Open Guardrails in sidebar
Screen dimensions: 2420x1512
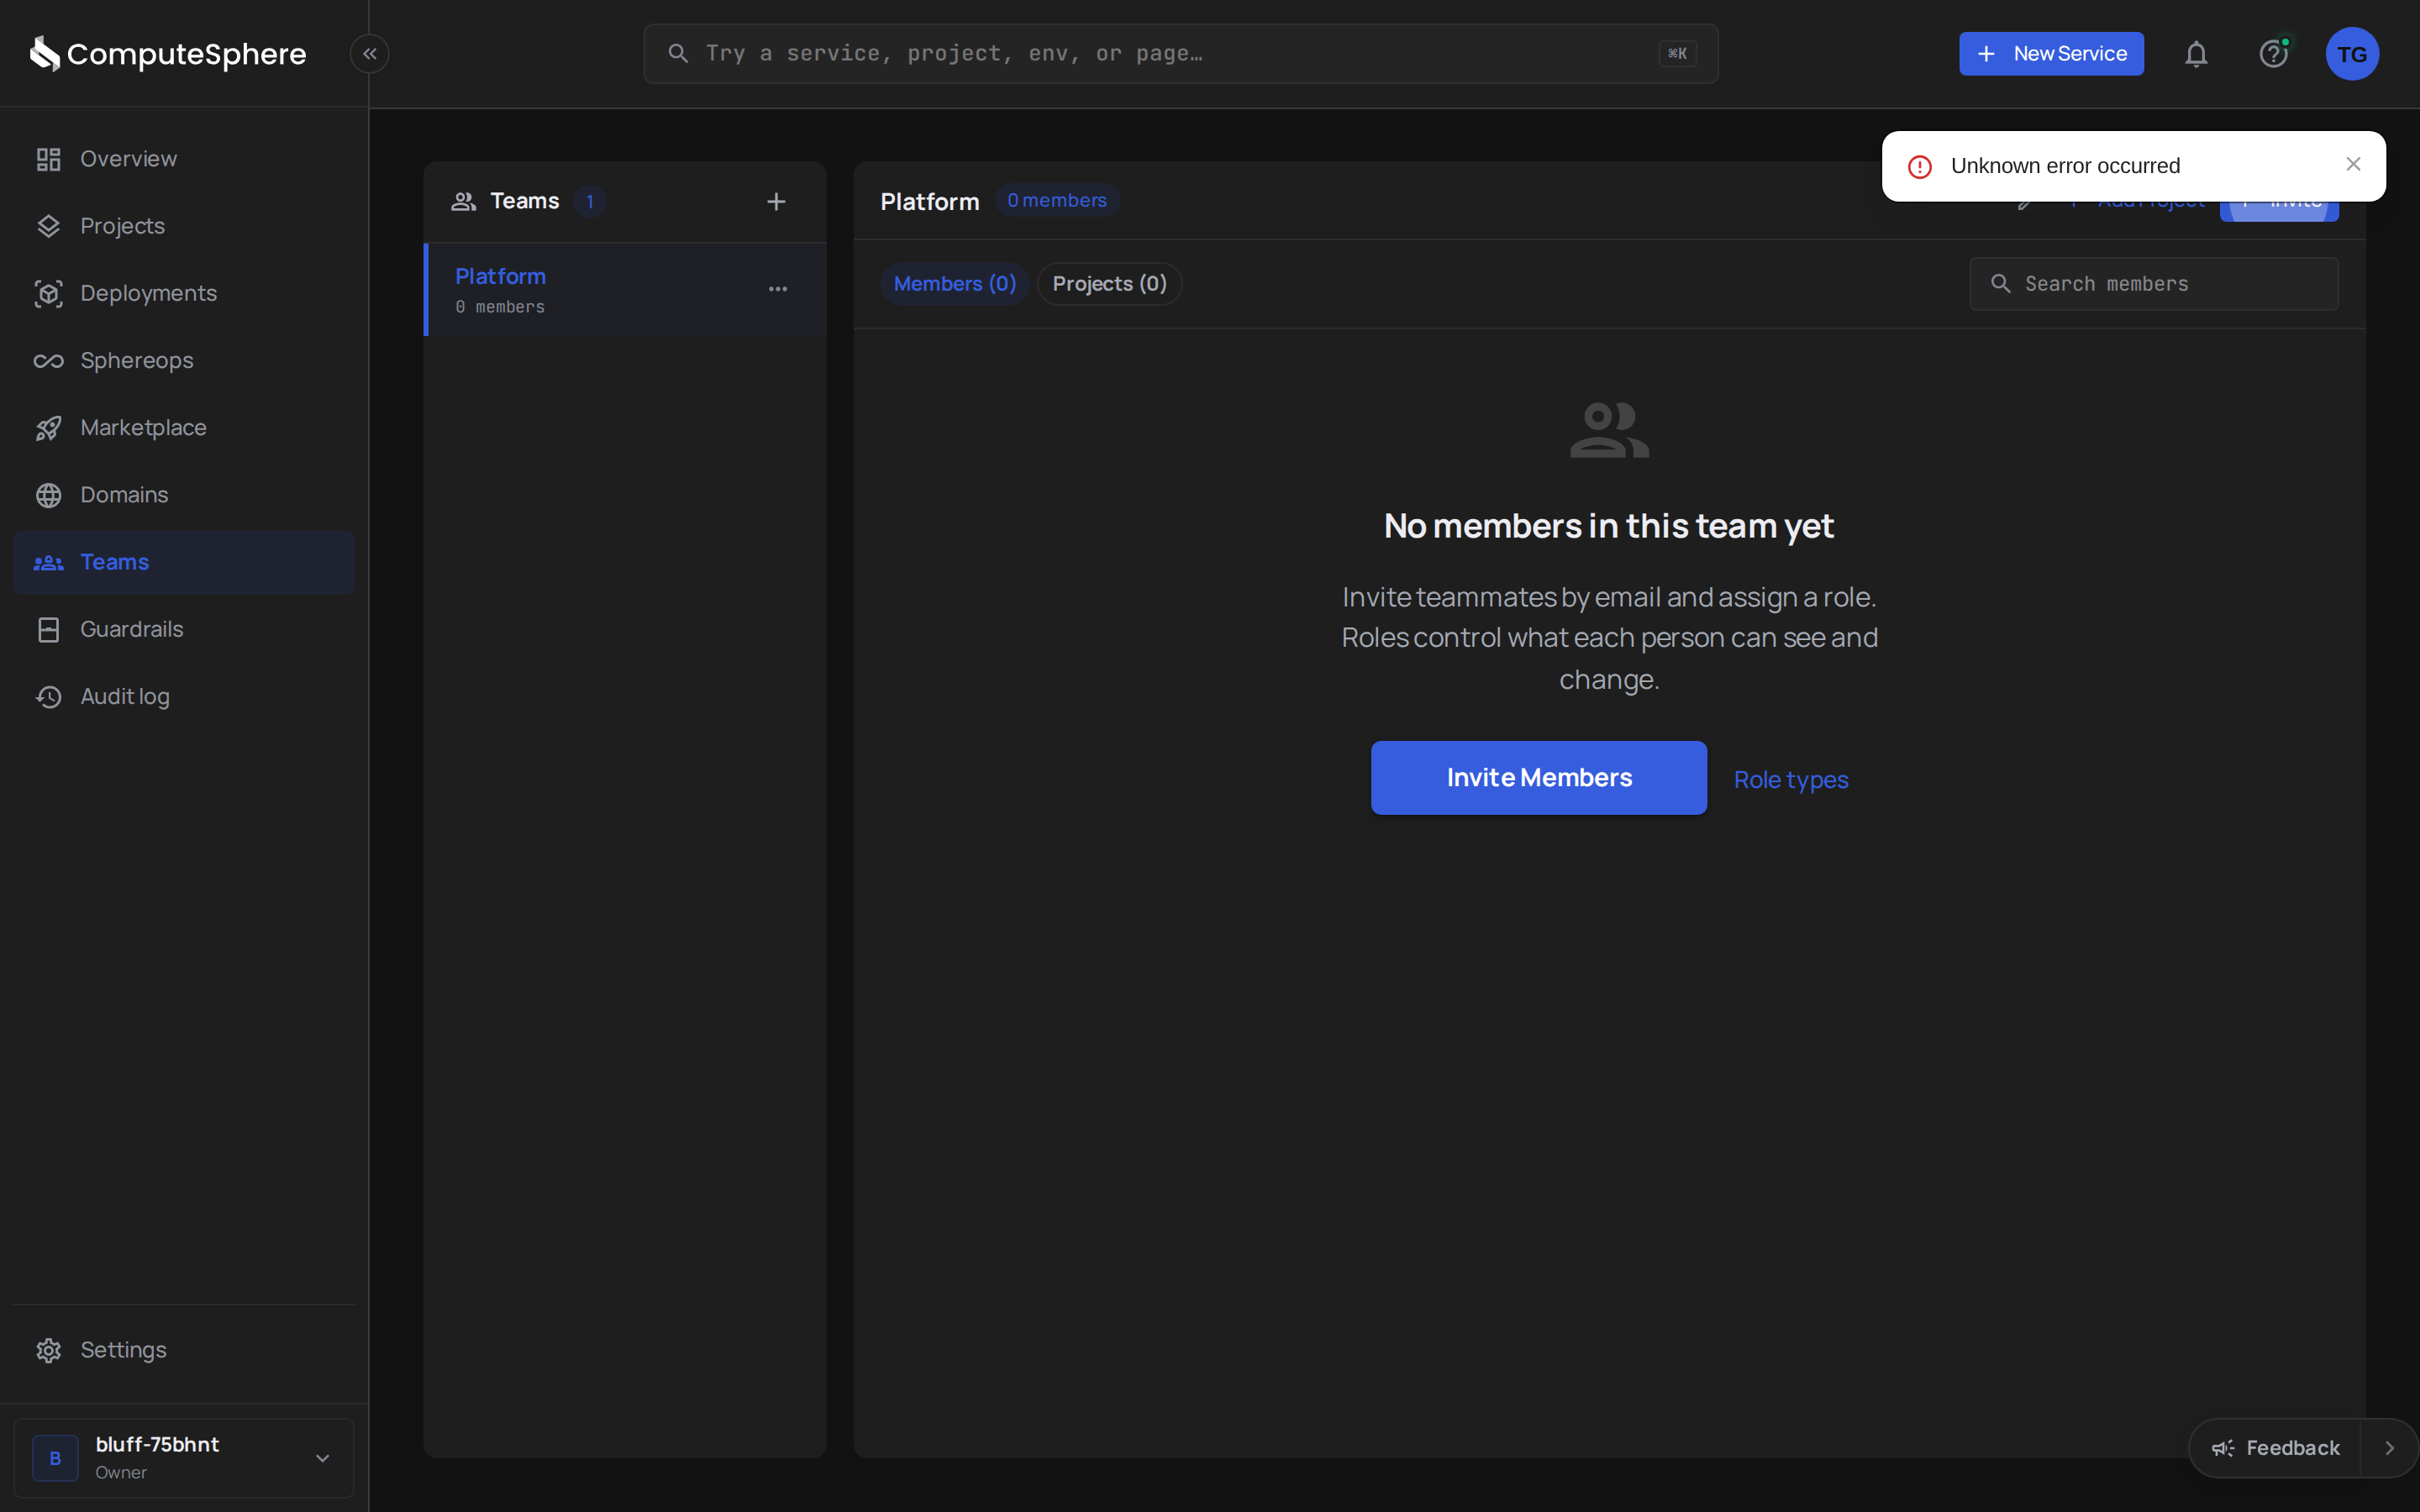click(184, 629)
